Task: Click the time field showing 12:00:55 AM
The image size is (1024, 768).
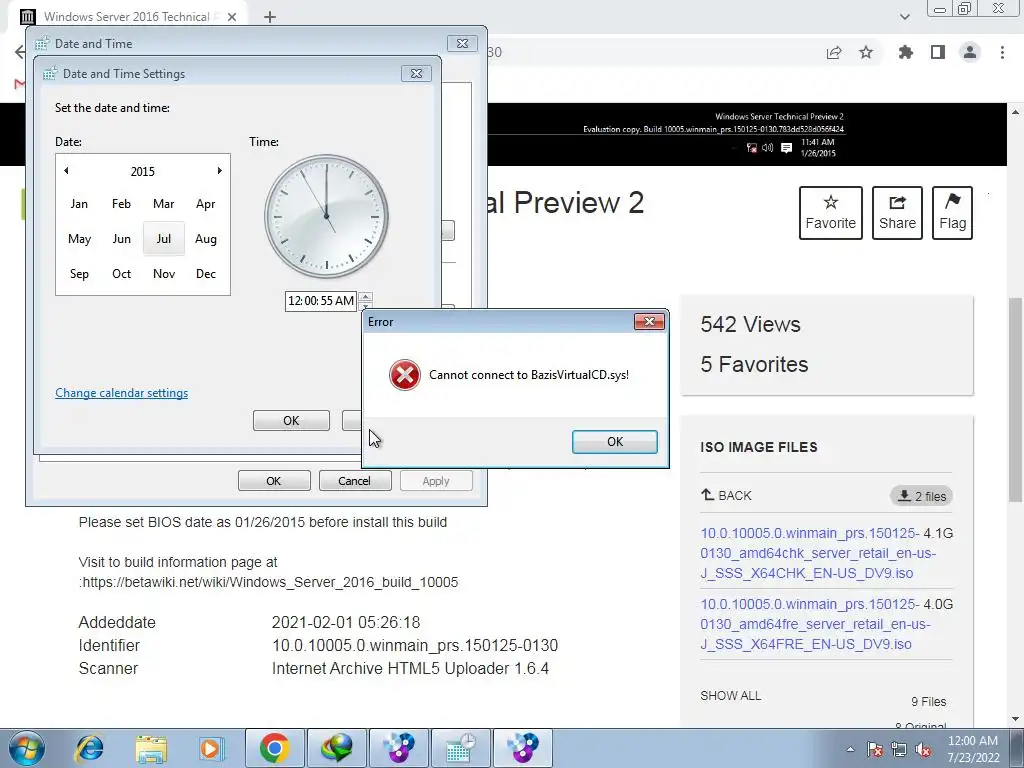Action: coord(321,301)
